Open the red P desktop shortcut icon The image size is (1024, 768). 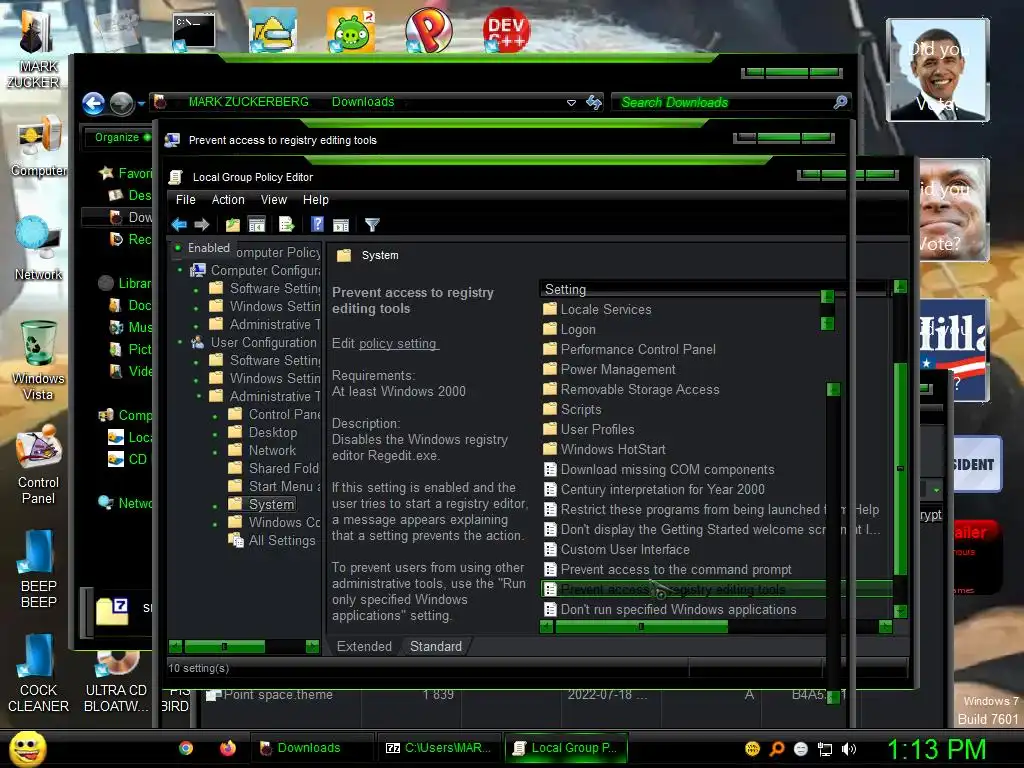coord(428,30)
